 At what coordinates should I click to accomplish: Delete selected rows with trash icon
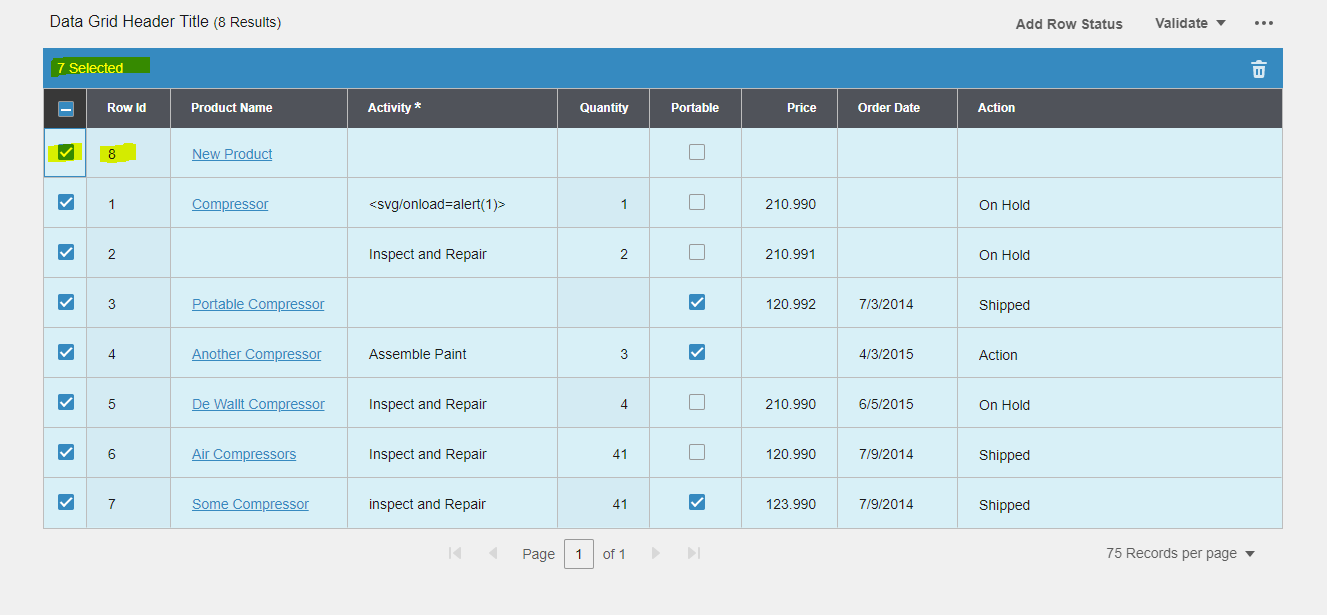point(1258,69)
